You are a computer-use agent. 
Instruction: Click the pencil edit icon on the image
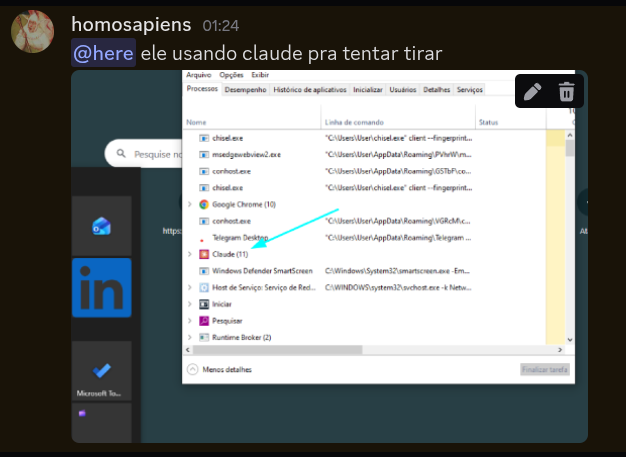pyautogui.click(x=532, y=91)
